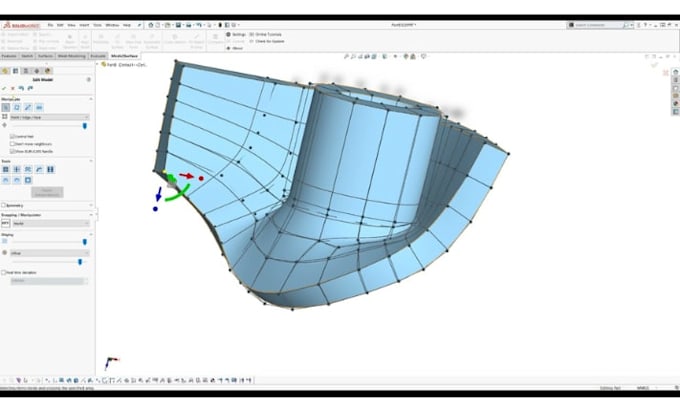Screen dimensions: 680x411
Task: Switch to the Features ribbon tab
Action: [9, 56]
